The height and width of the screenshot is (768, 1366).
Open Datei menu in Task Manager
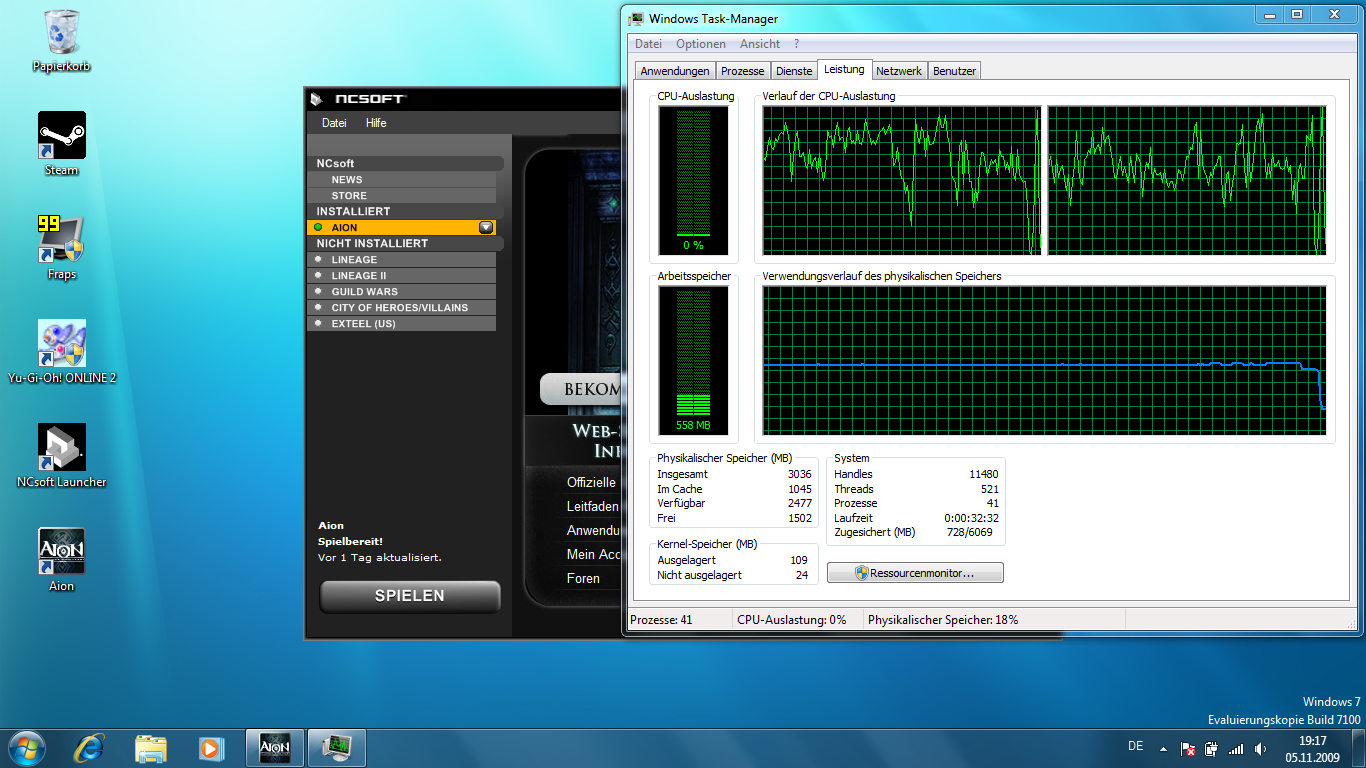tap(648, 44)
